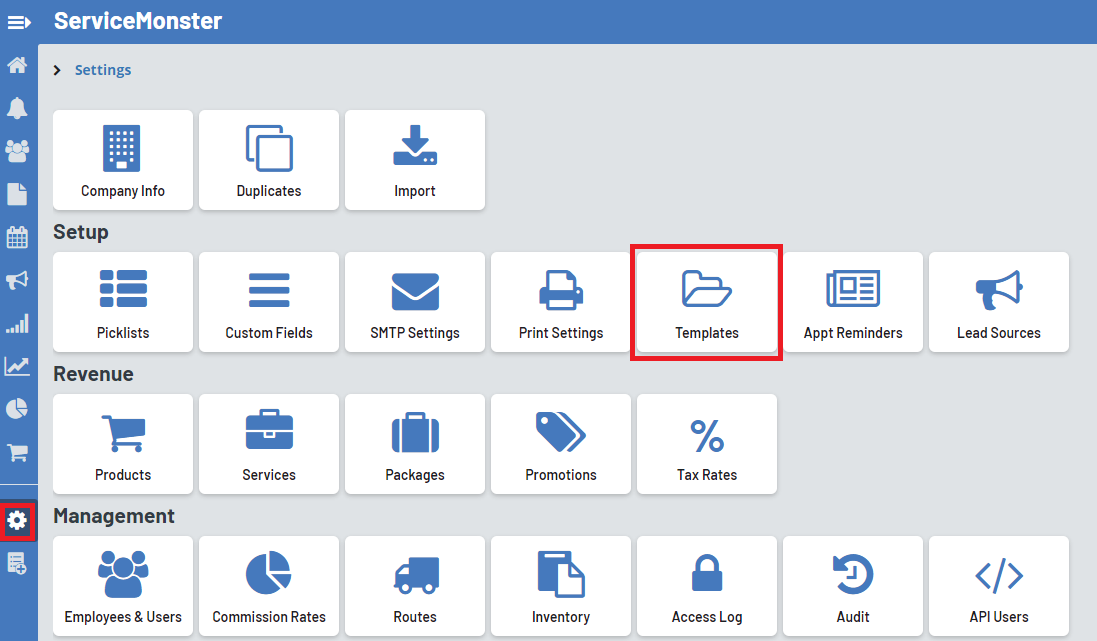Viewport: 1097px width, 641px height.
Task: Toggle the sidebar hamburger menu
Action: point(19,22)
